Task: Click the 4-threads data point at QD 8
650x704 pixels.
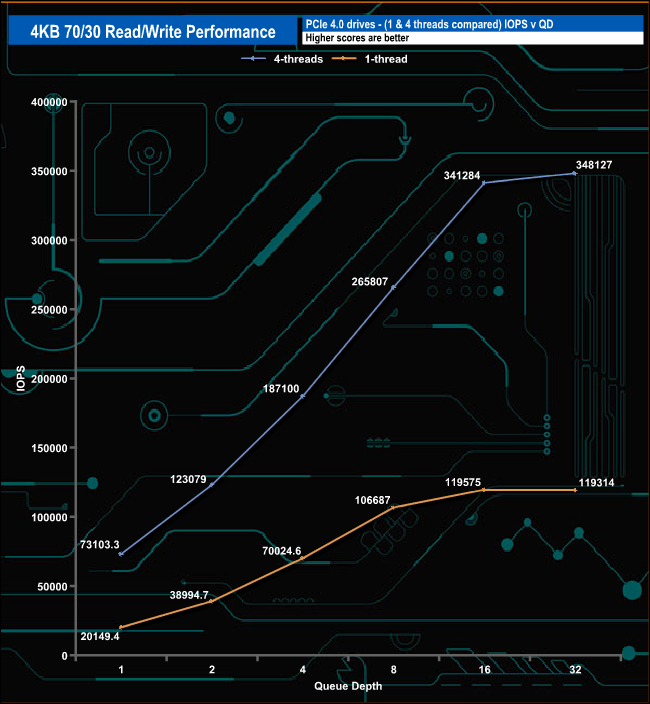Action: point(393,287)
